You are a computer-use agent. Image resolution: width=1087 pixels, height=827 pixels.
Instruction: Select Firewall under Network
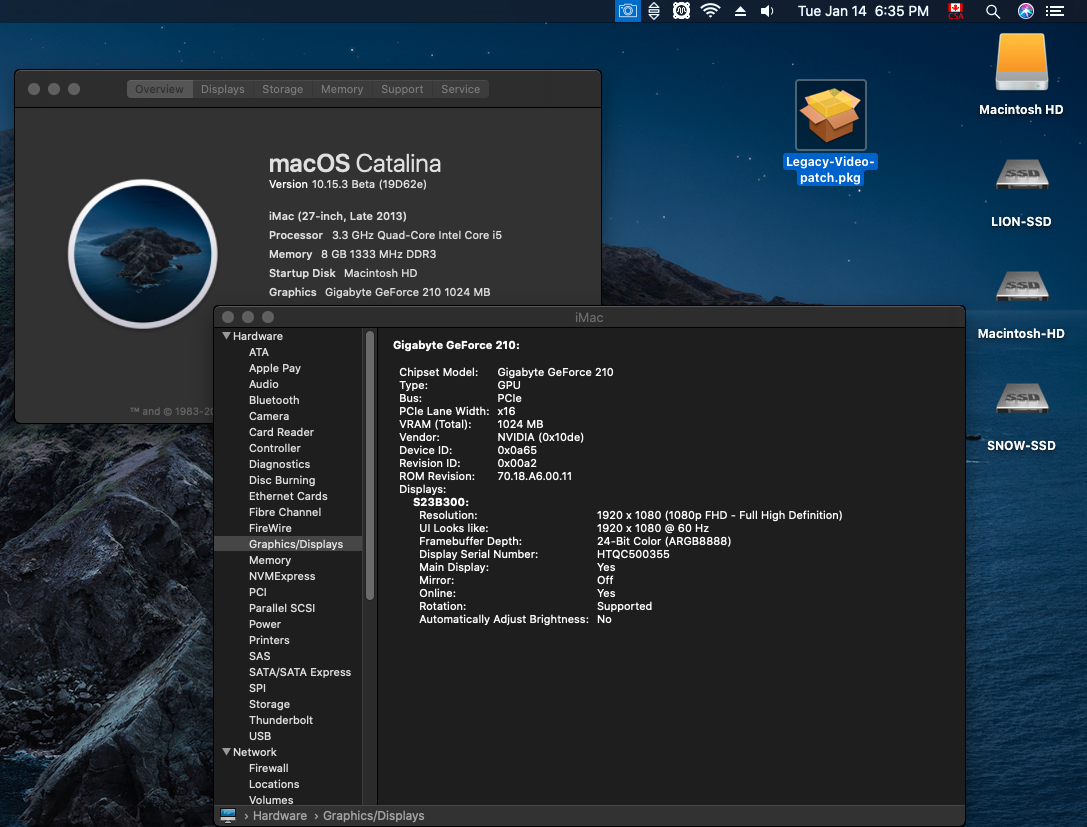tap(268, 768)
